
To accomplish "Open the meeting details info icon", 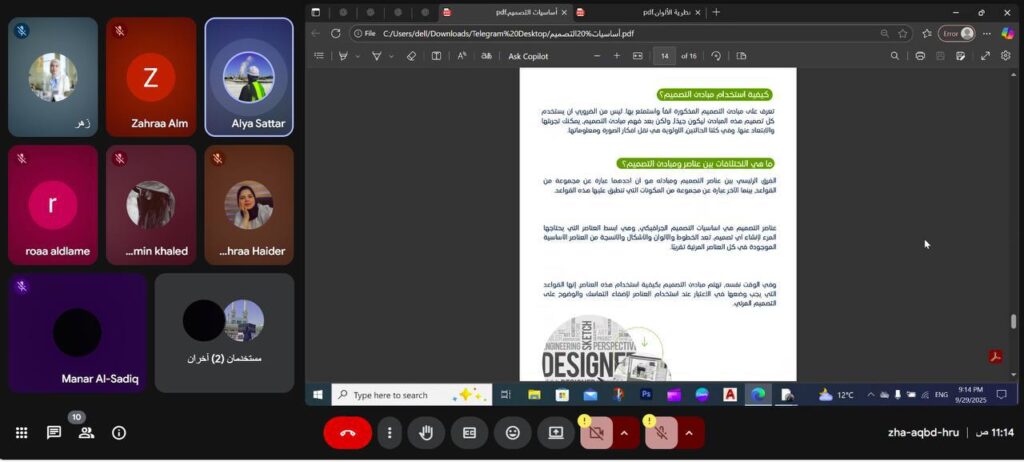I will tap(119, 433).
